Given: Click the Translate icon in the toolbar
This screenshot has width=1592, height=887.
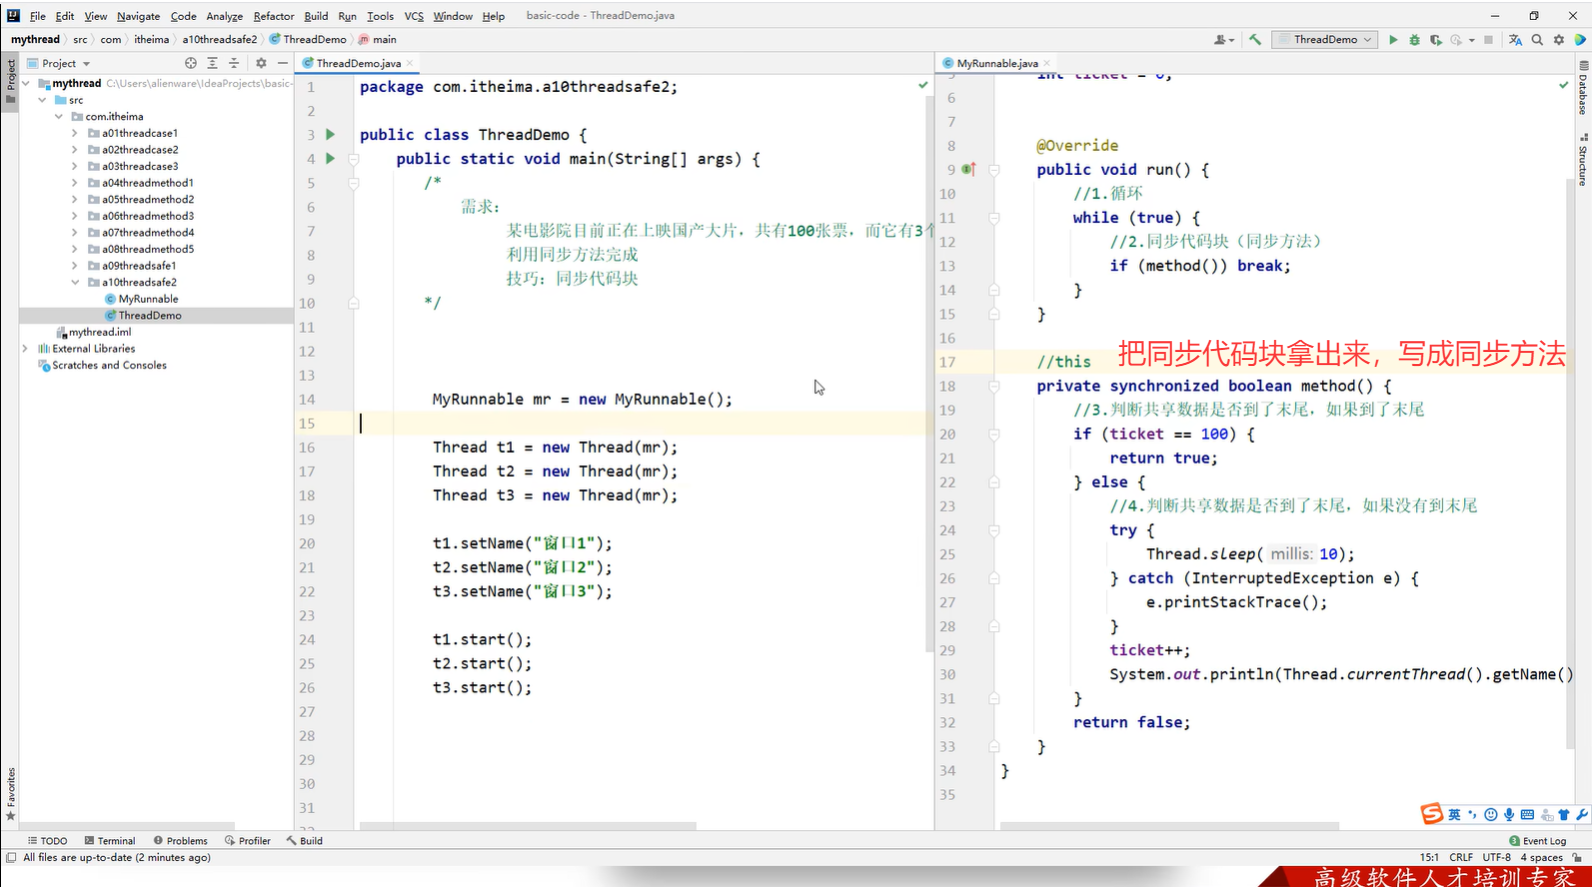Looking at the screenshot, I should pyautogui.click(x=1515, y=40).
